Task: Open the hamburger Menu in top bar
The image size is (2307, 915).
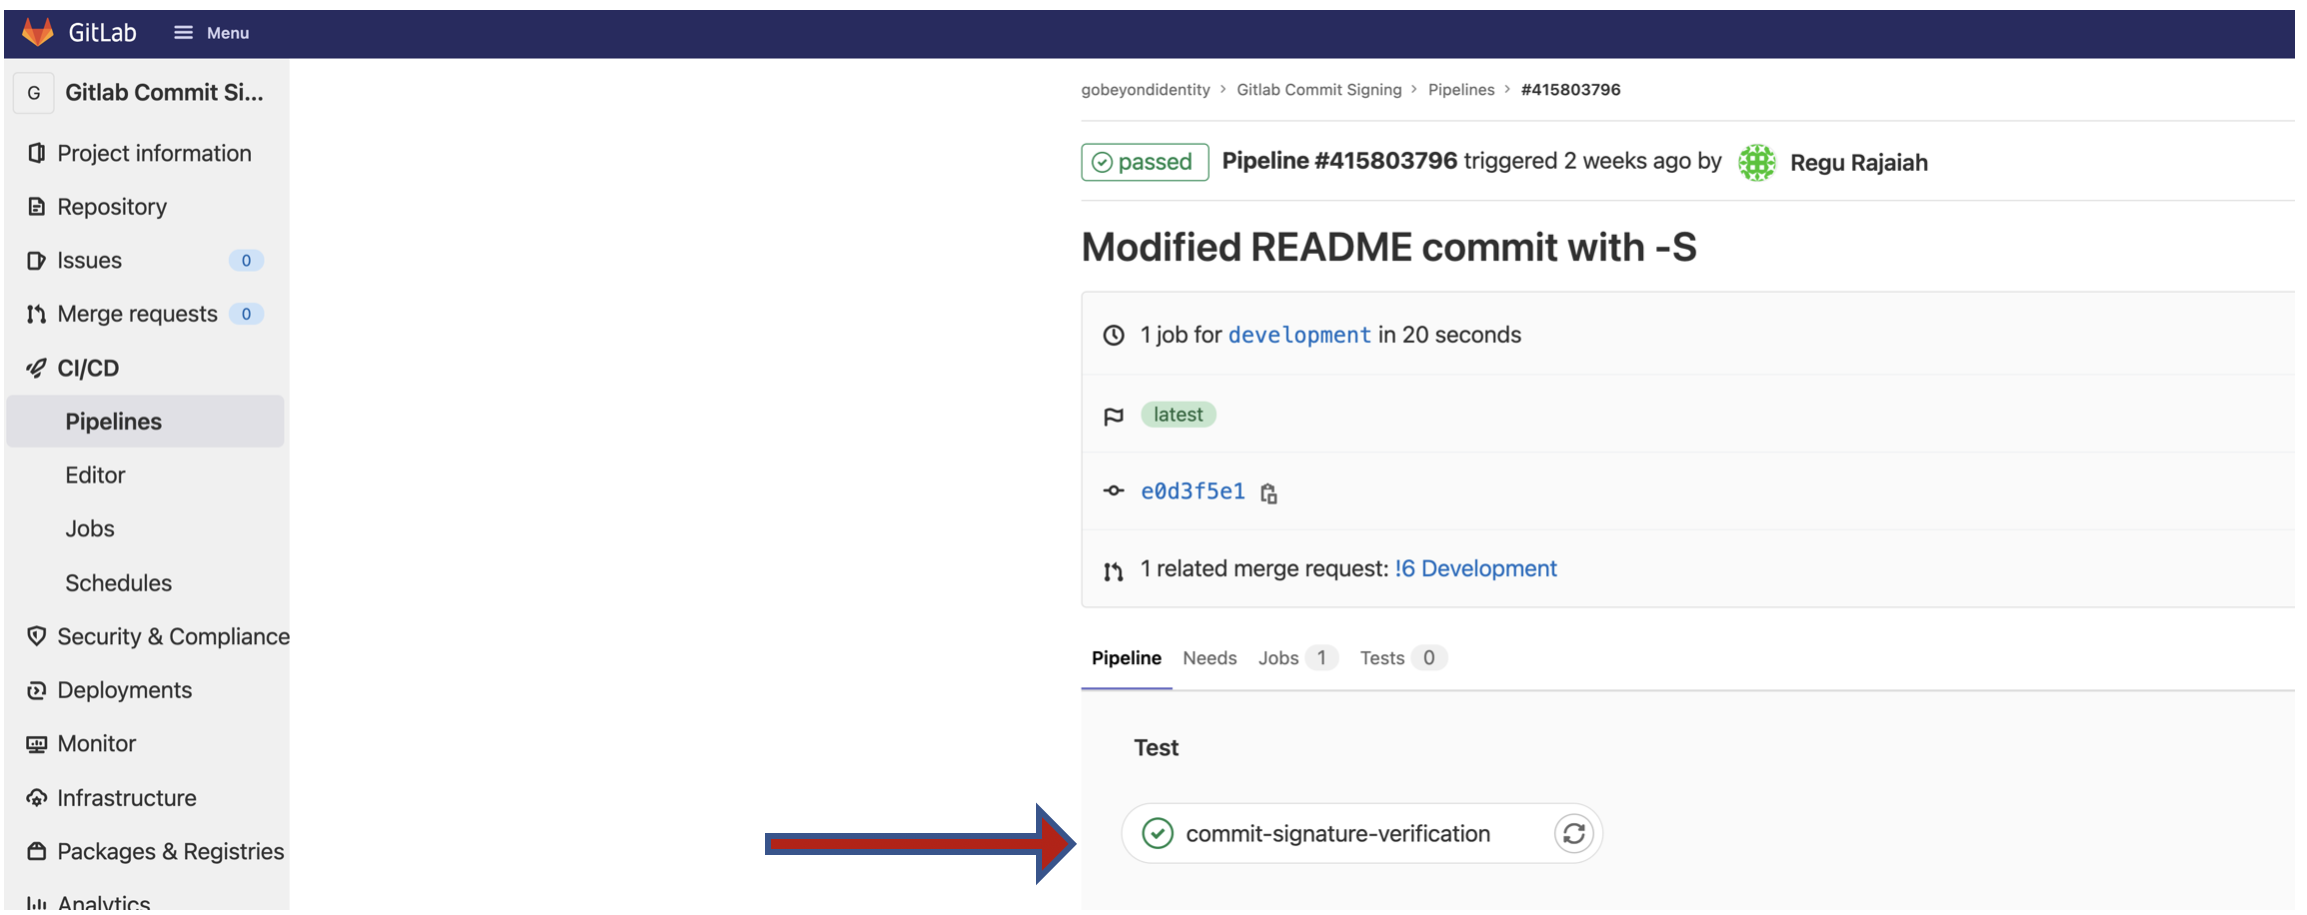Action: (x=211, y=33)
